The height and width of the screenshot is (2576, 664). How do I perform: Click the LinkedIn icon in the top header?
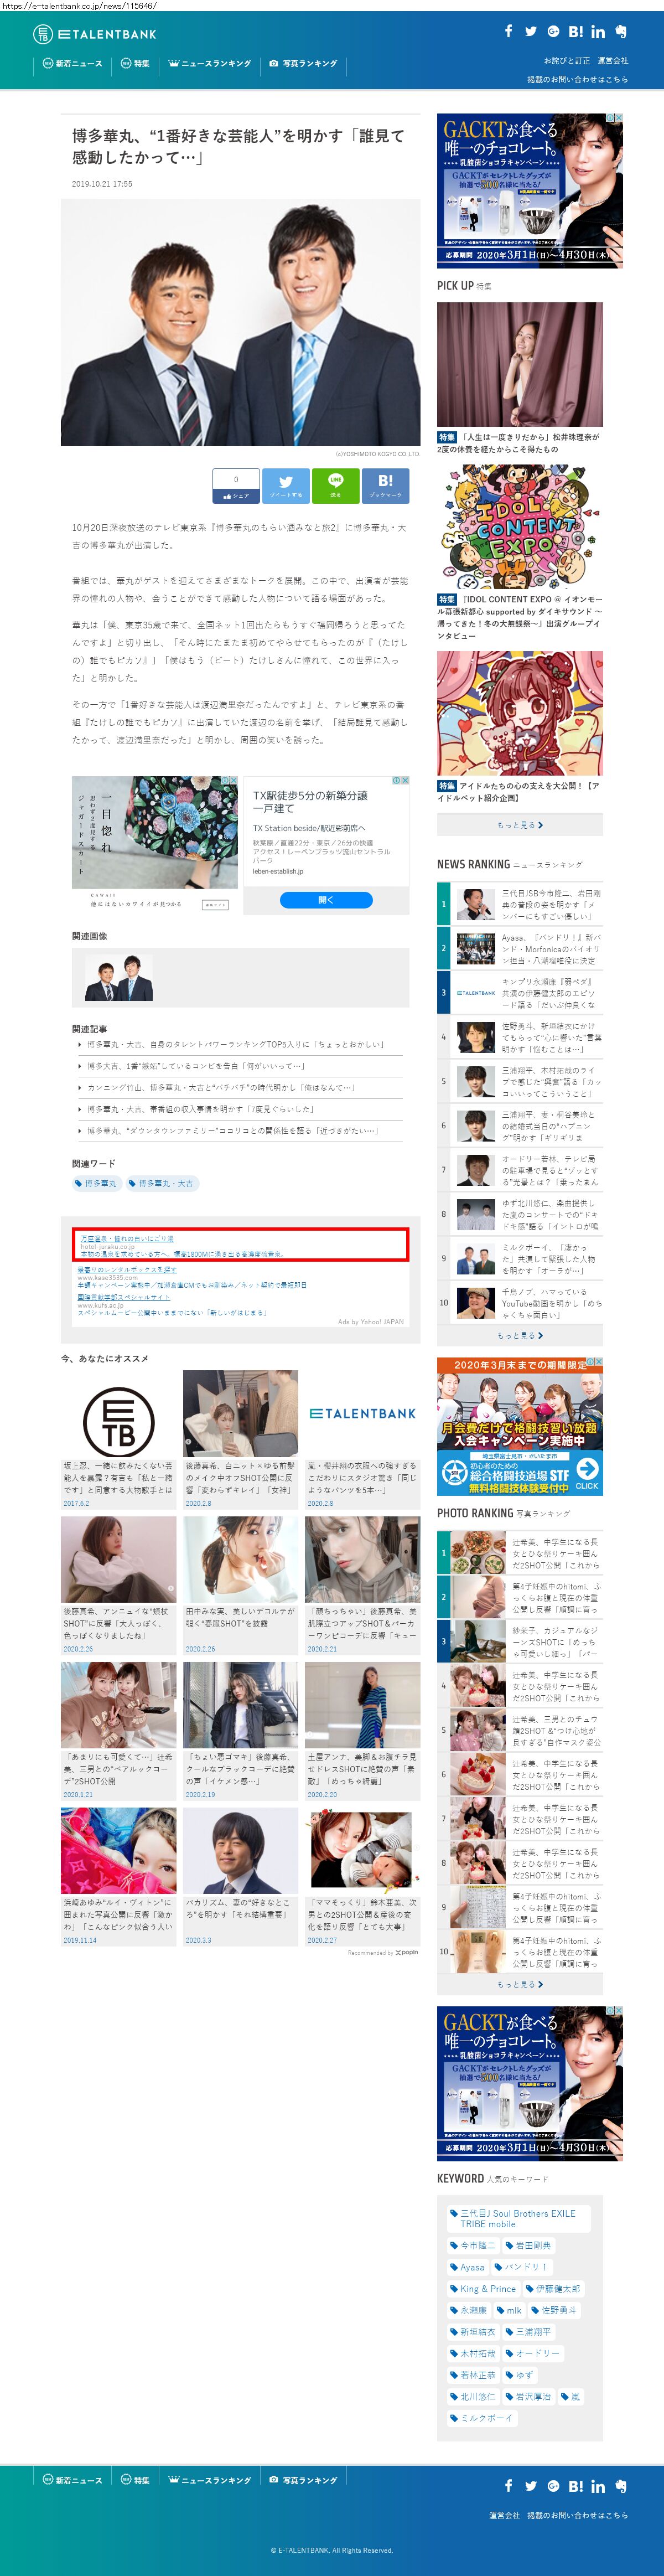tap(597, 32)
